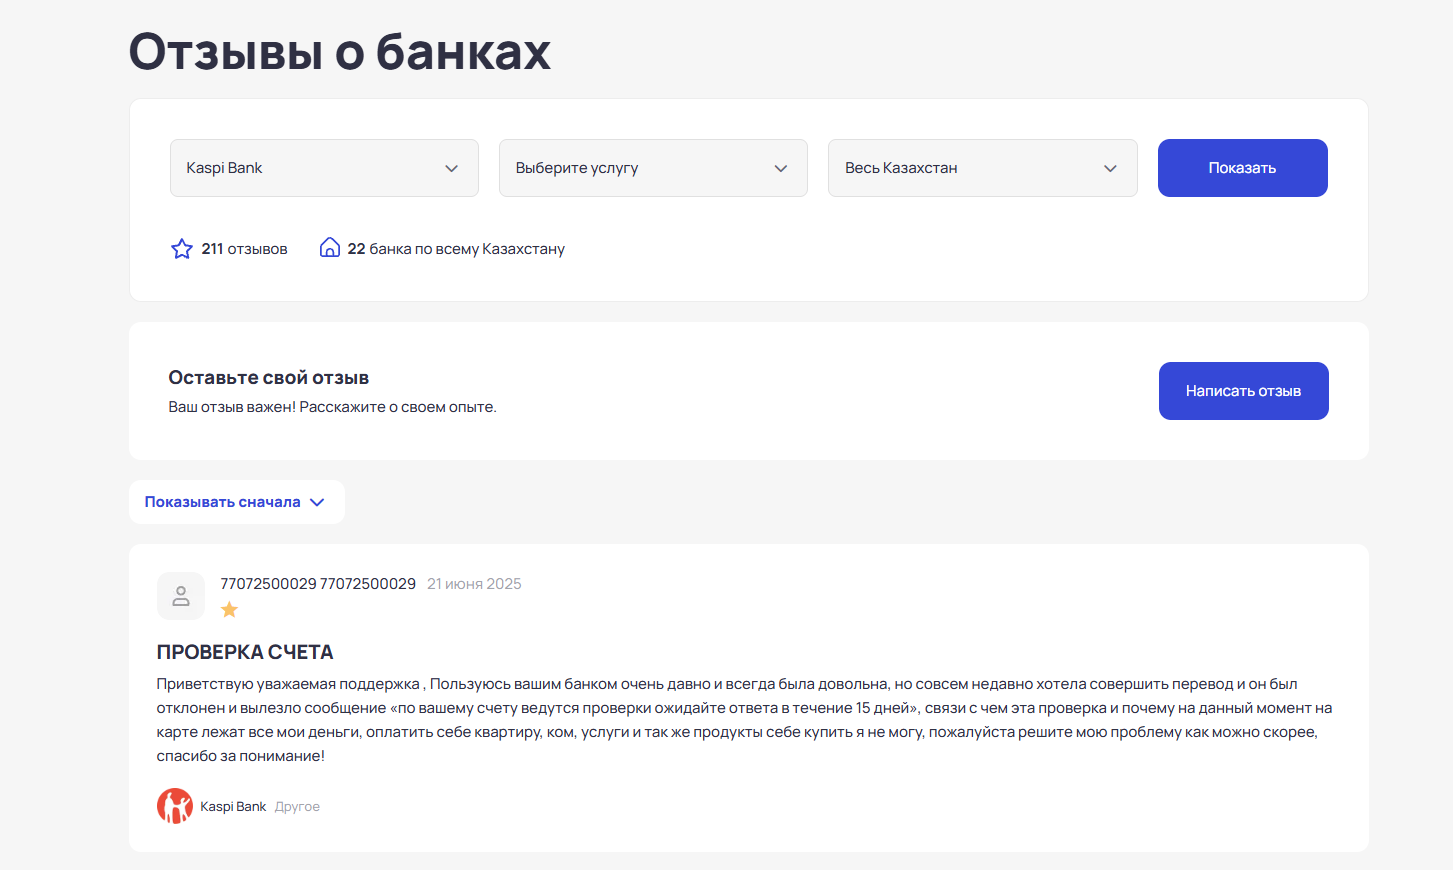Viewport: 1453px width, 870px height.
Task: Click the '211 отзывов' count text
Action: coord(244,249)
